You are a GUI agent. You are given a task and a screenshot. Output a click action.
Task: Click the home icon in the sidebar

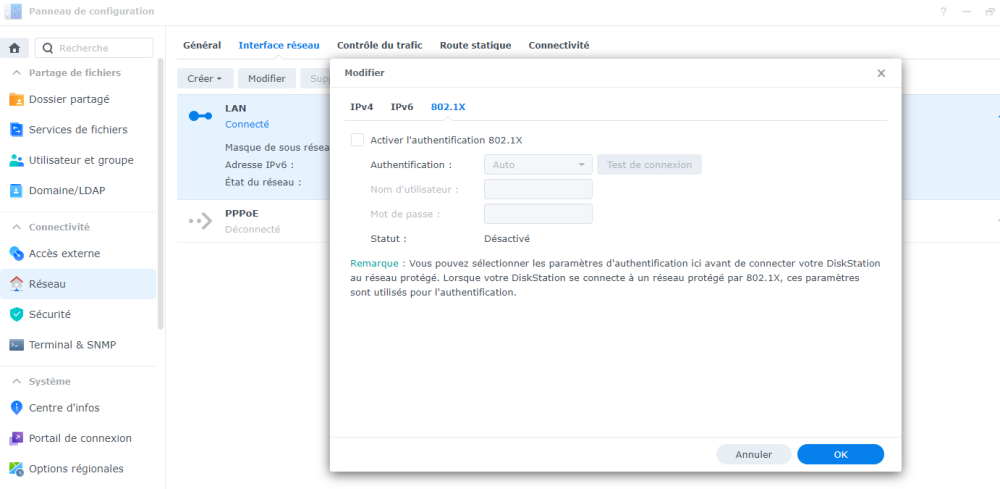pyautogui.click(x=15, y=48)
